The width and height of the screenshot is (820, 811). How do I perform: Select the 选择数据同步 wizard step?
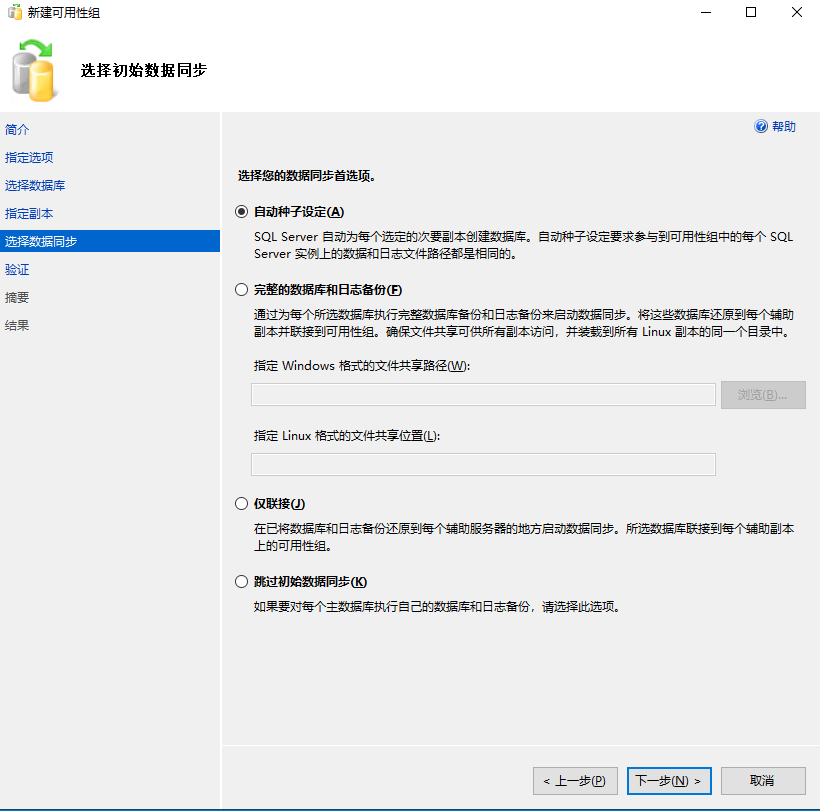[110, 241]
